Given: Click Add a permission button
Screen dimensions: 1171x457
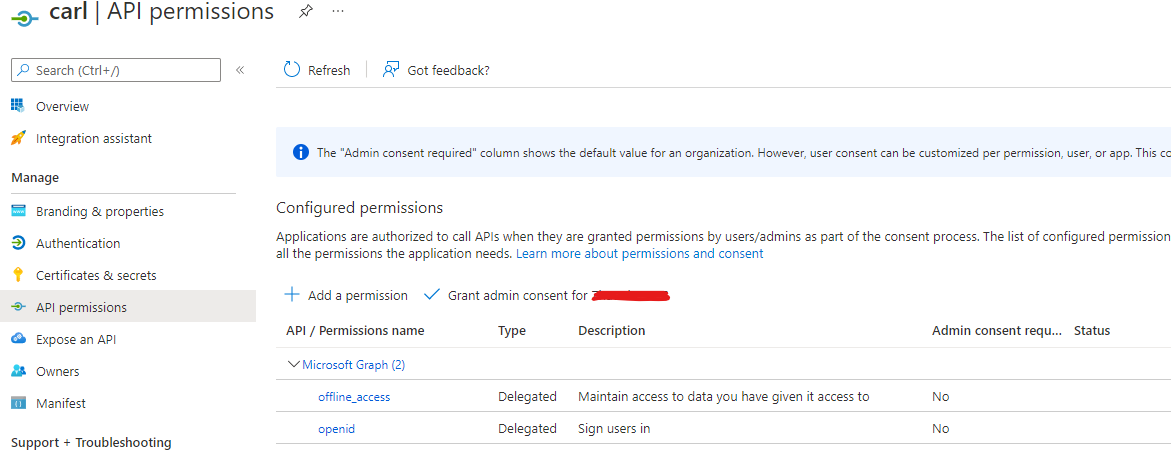Looking at the screenshot, I should [346, 295].
